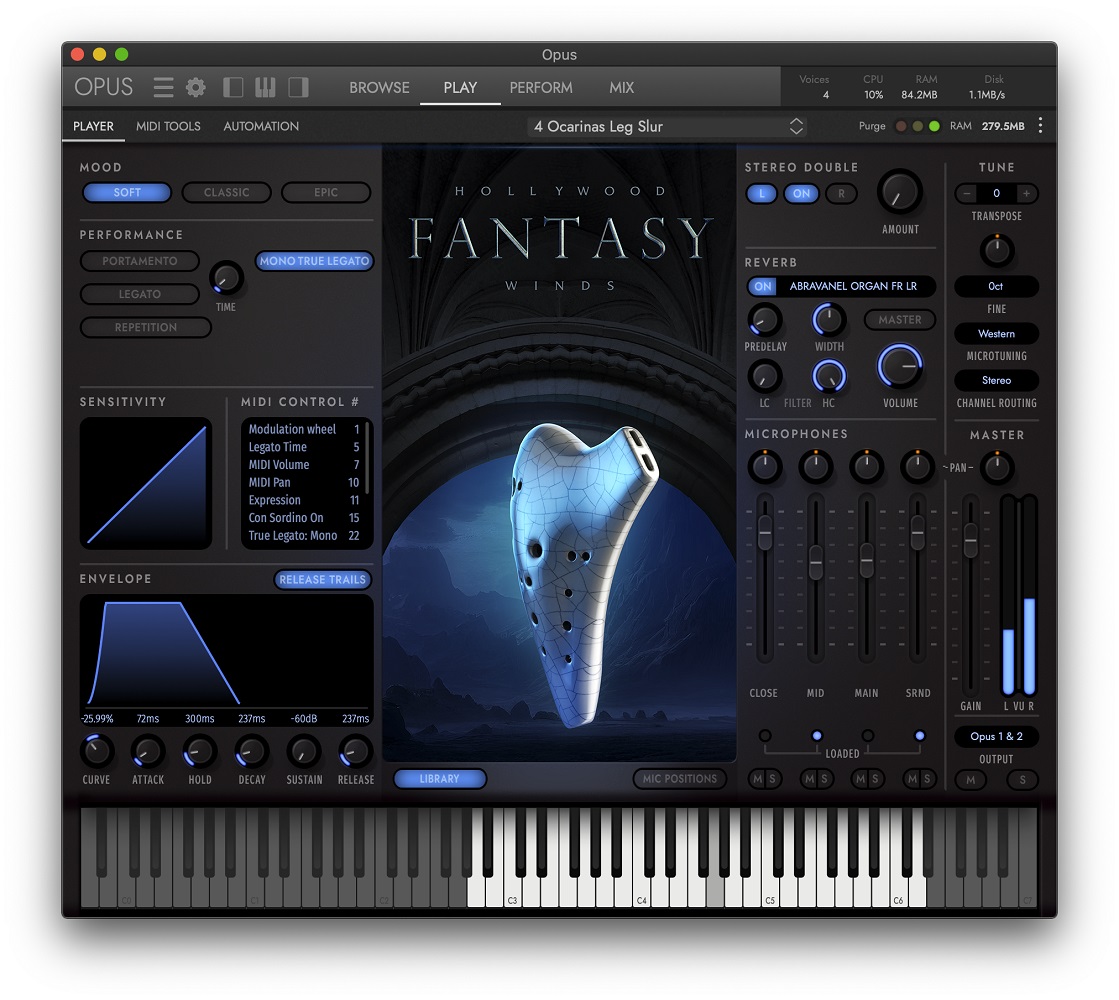Toggle the left sidebar panel icon
The image size is (1119, 1000).
(x=233, y=87)
